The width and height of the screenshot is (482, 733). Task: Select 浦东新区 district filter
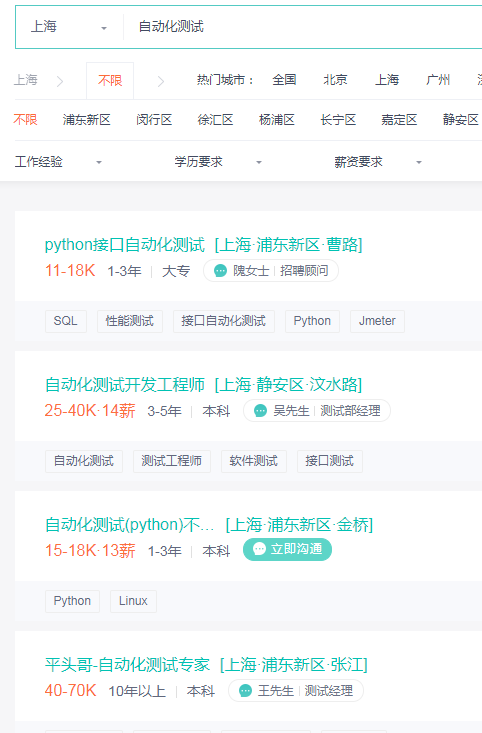86,120
